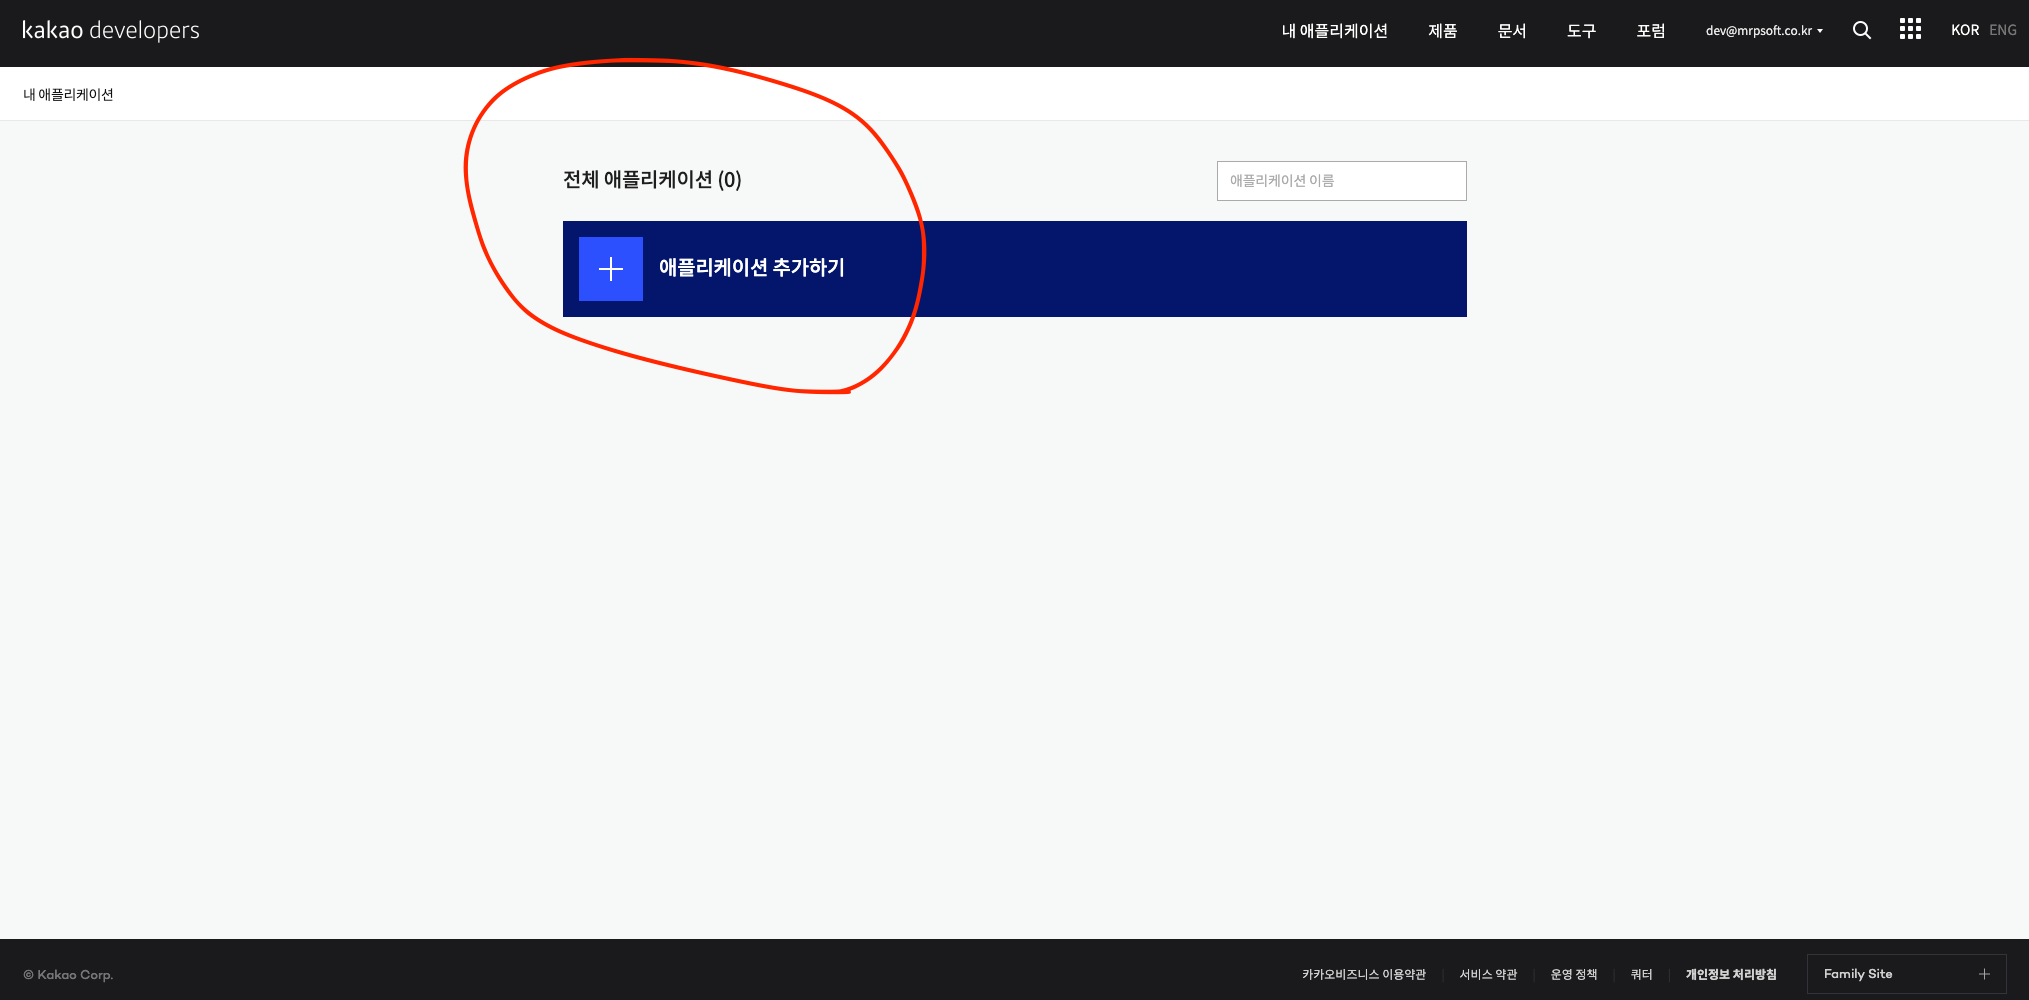Click the 전체 애플리케이션 (0) heading

coord(652,180)
